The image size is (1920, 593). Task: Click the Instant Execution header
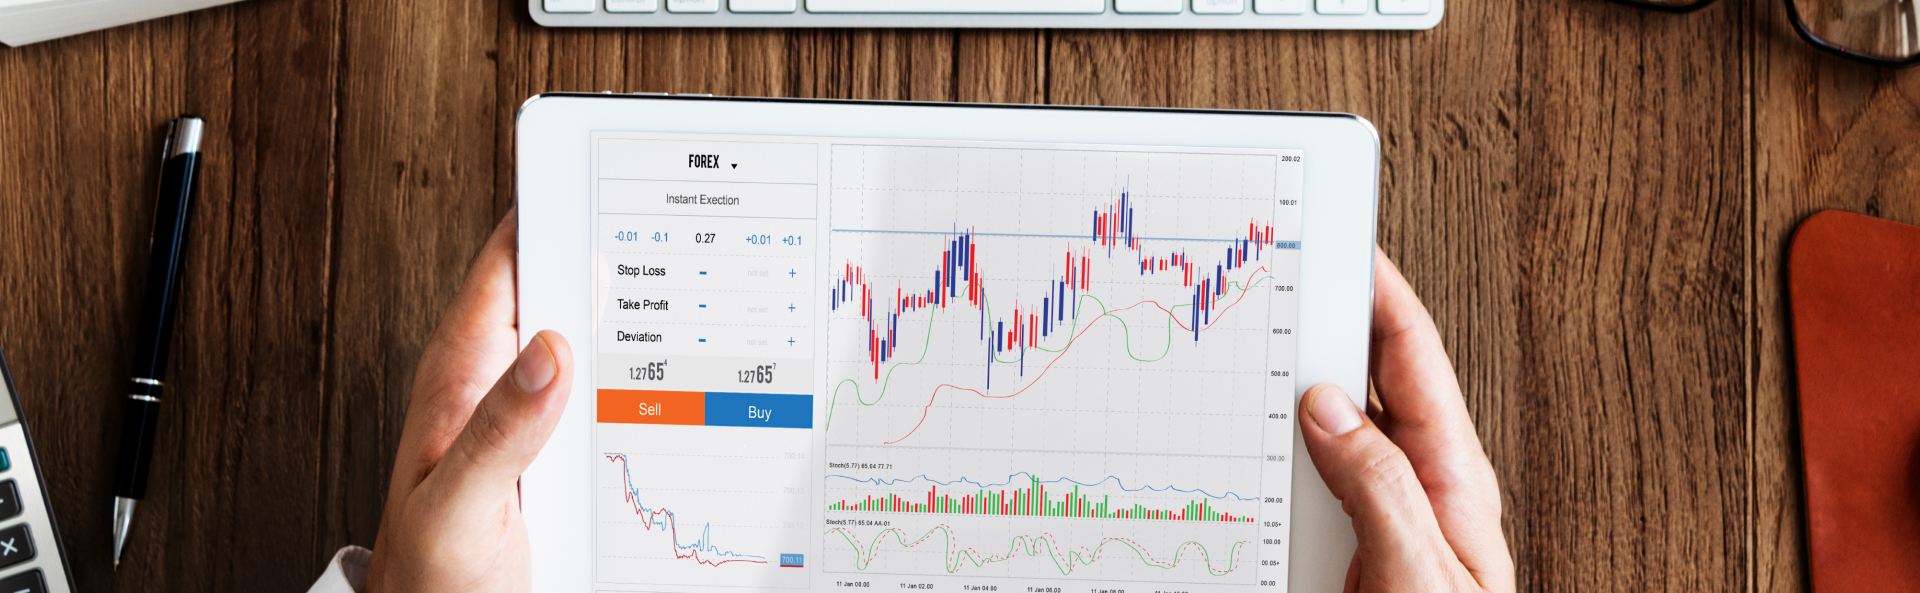click(702, 200)
